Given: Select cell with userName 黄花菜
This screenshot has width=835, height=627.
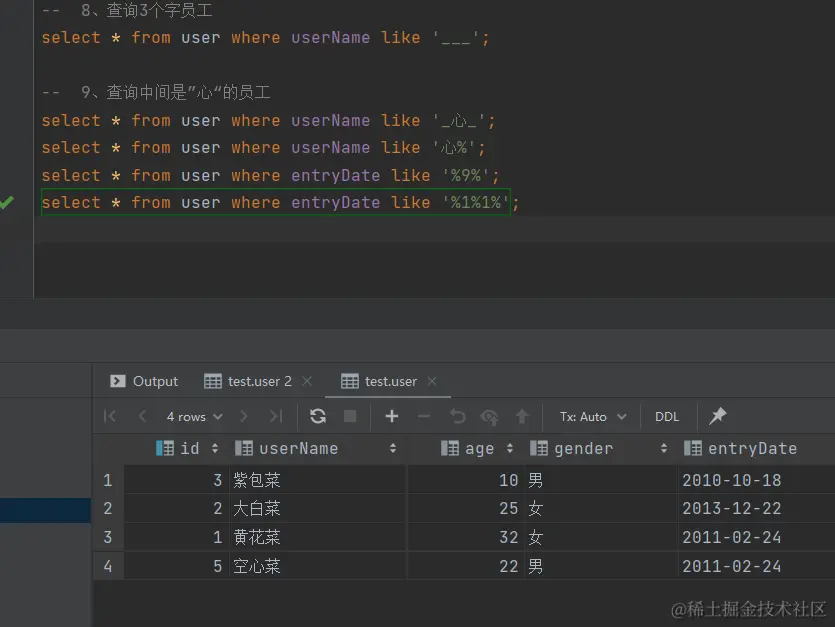Looking at the screenshot, I should click(x=318, y=537).
